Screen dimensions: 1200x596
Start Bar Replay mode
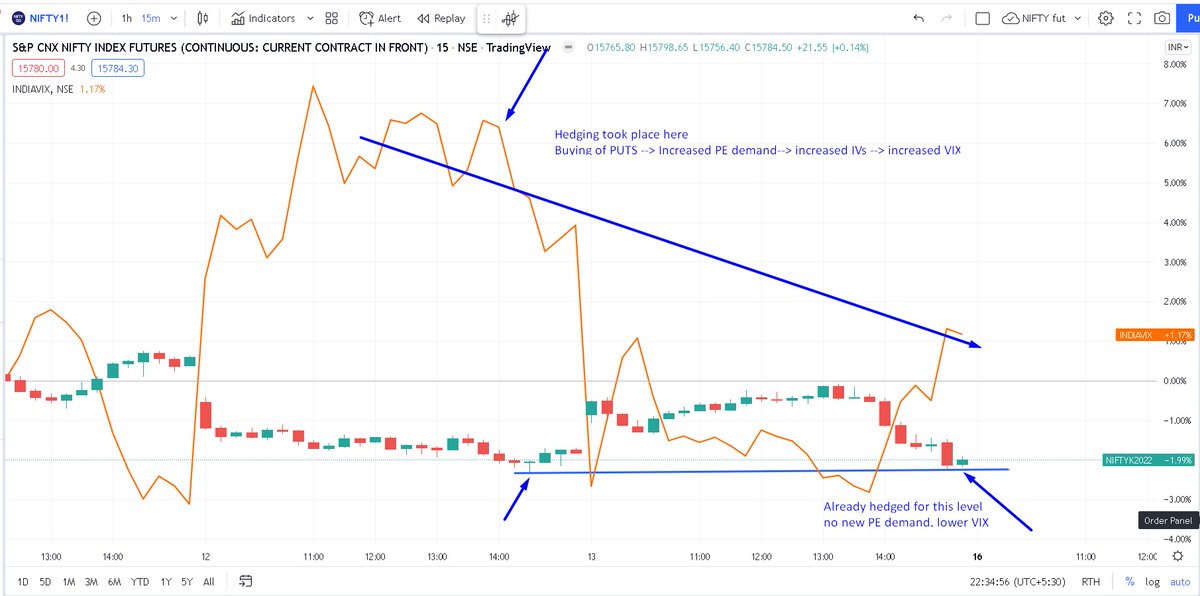(441, 18)
